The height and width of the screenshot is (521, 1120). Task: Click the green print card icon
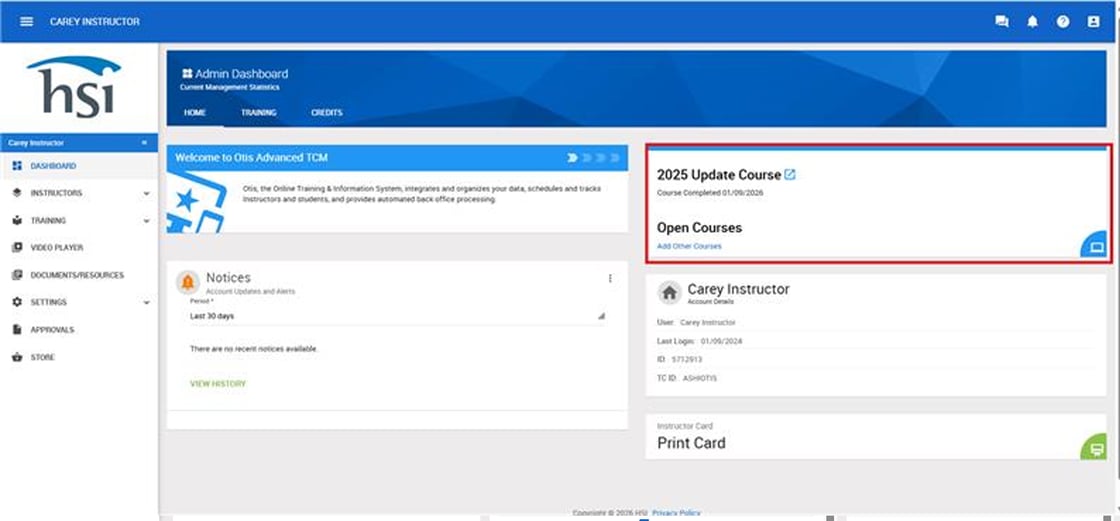(x=1096, y=448)
